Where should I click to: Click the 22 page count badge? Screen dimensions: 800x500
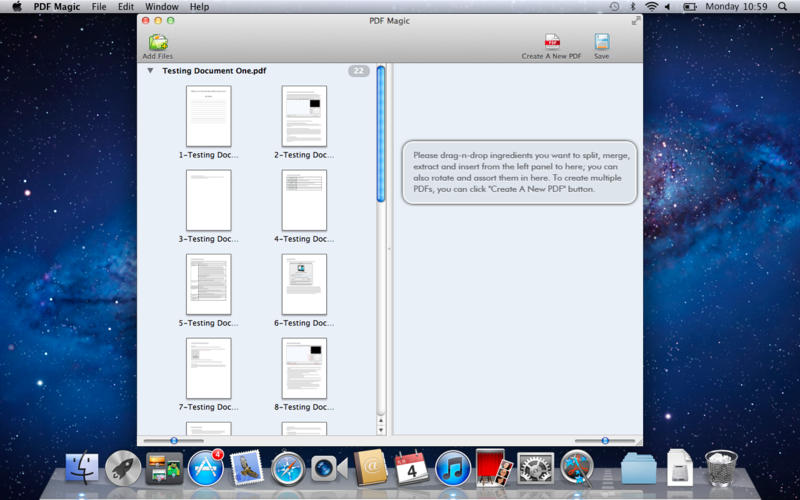click(x=359, y=71)
